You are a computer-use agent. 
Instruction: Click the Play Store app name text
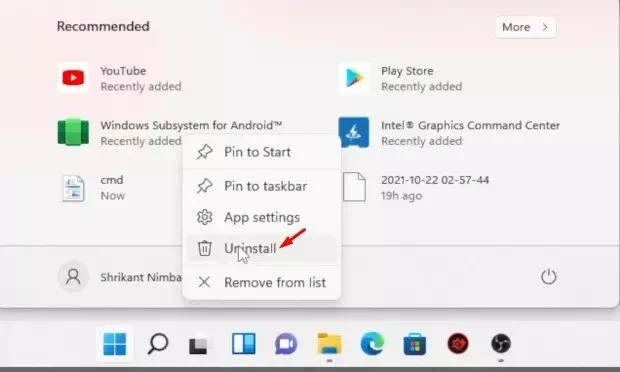[x=407, y=71]
